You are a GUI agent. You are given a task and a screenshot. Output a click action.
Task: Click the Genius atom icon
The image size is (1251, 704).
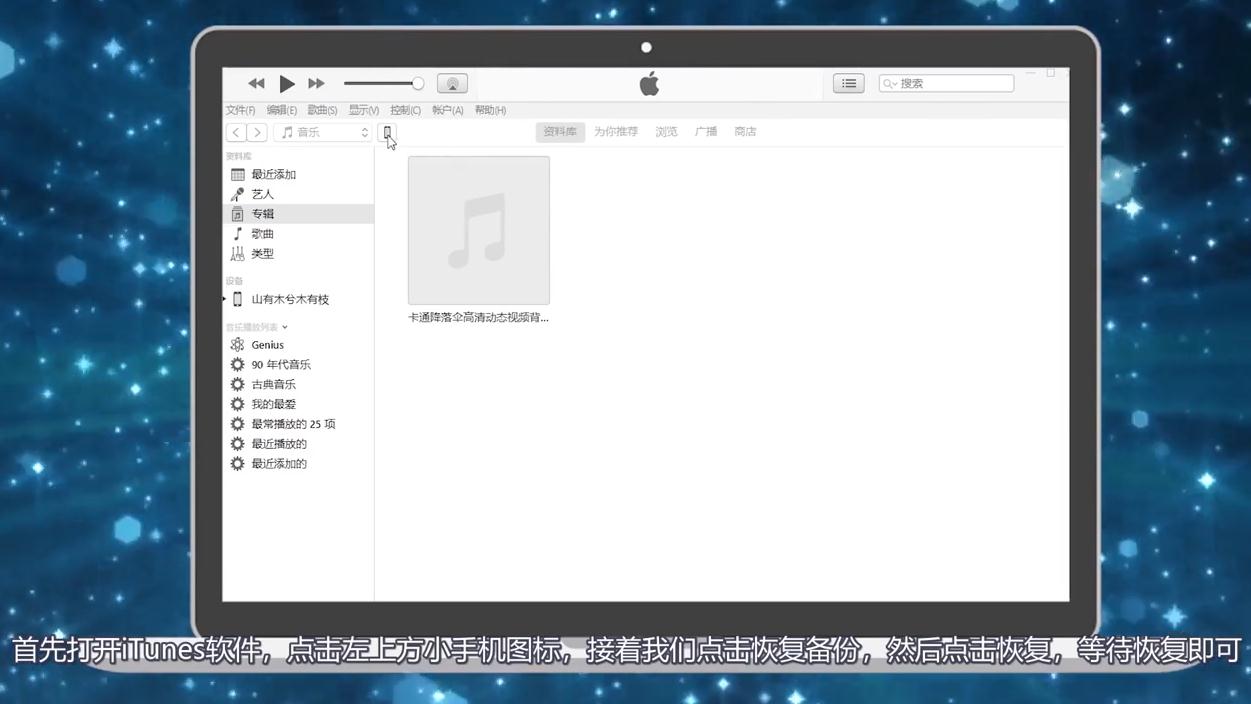237,344
